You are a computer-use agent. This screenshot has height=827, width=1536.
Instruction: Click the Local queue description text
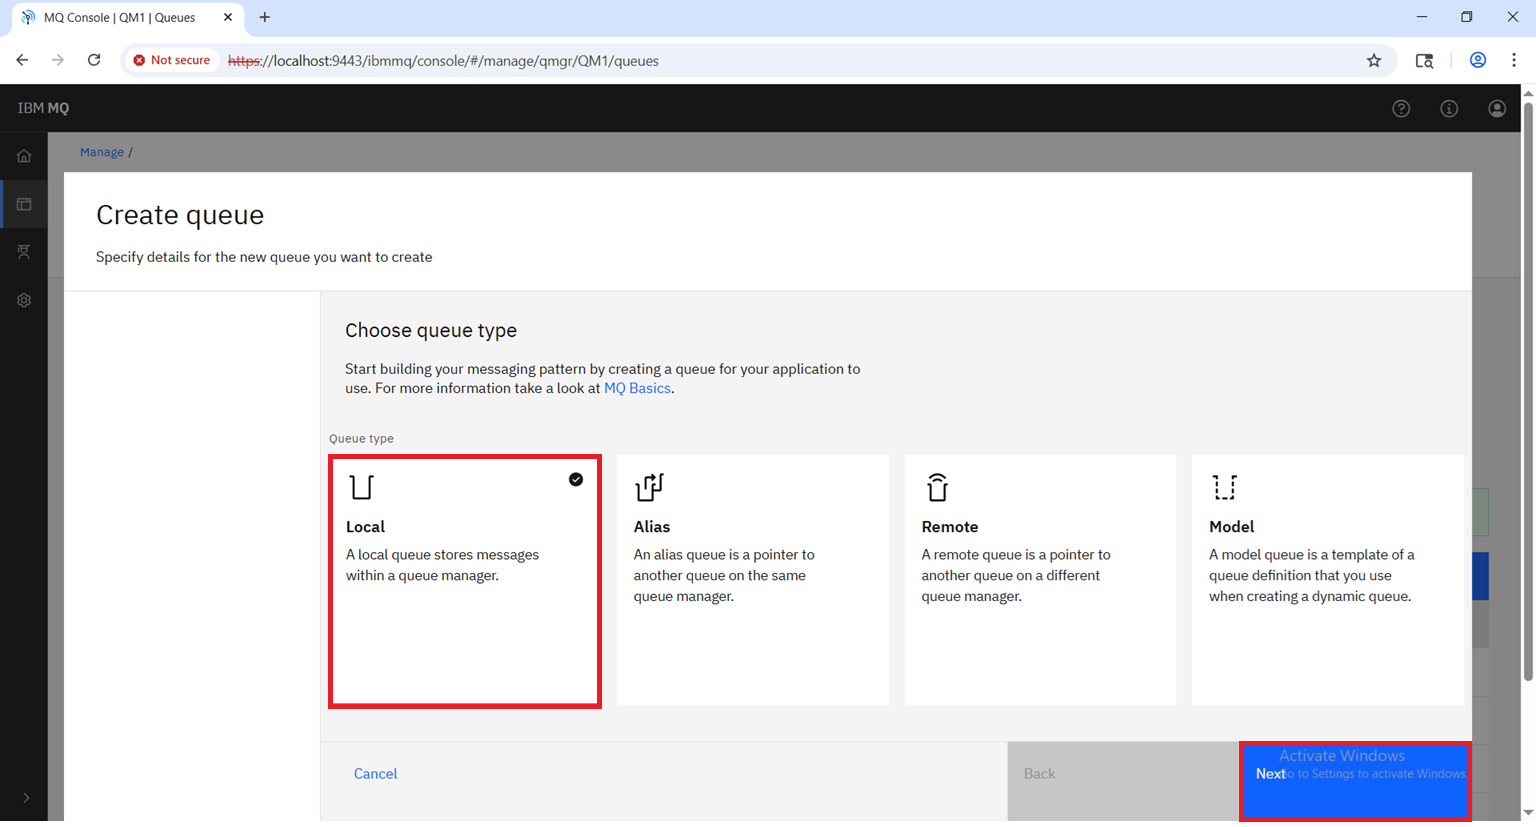(442, 565)
